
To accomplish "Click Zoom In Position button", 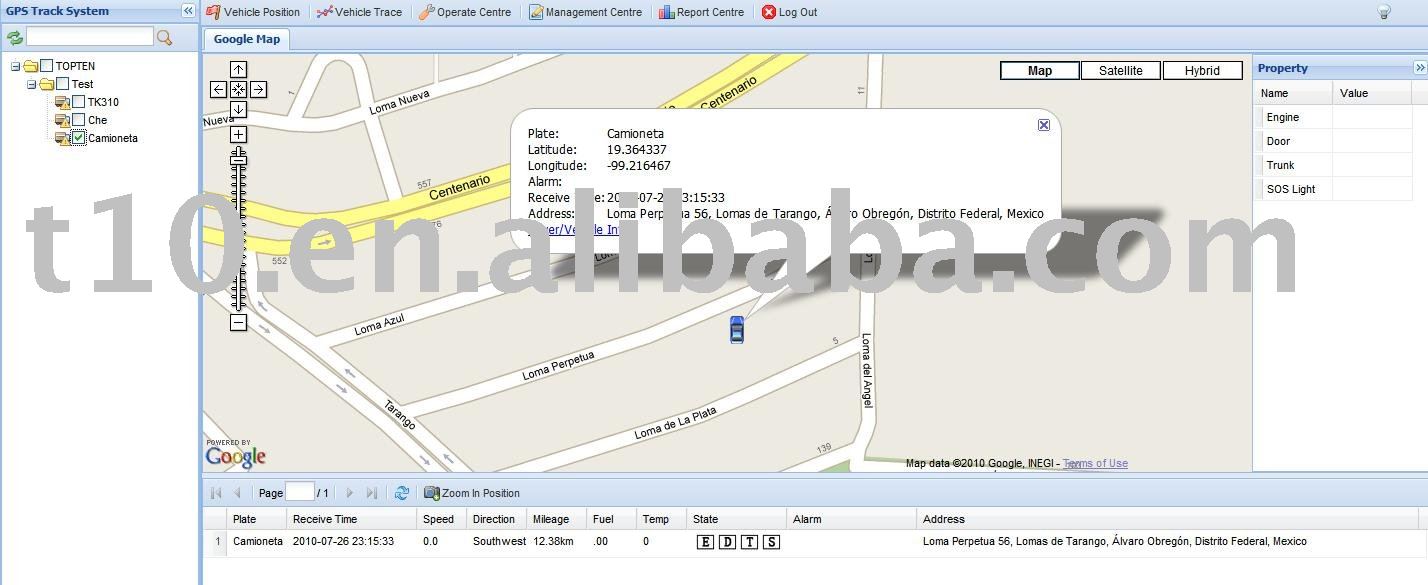I will pyautogui.click(x=472, y=493).
